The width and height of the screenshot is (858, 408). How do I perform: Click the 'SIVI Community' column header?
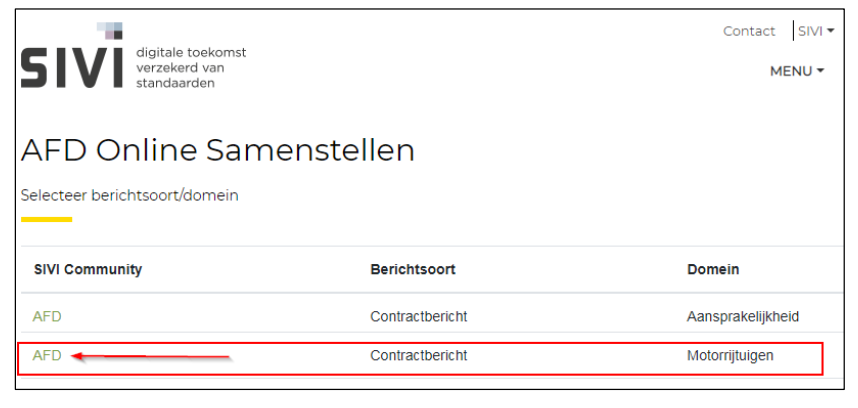click(x=87, y=270)
